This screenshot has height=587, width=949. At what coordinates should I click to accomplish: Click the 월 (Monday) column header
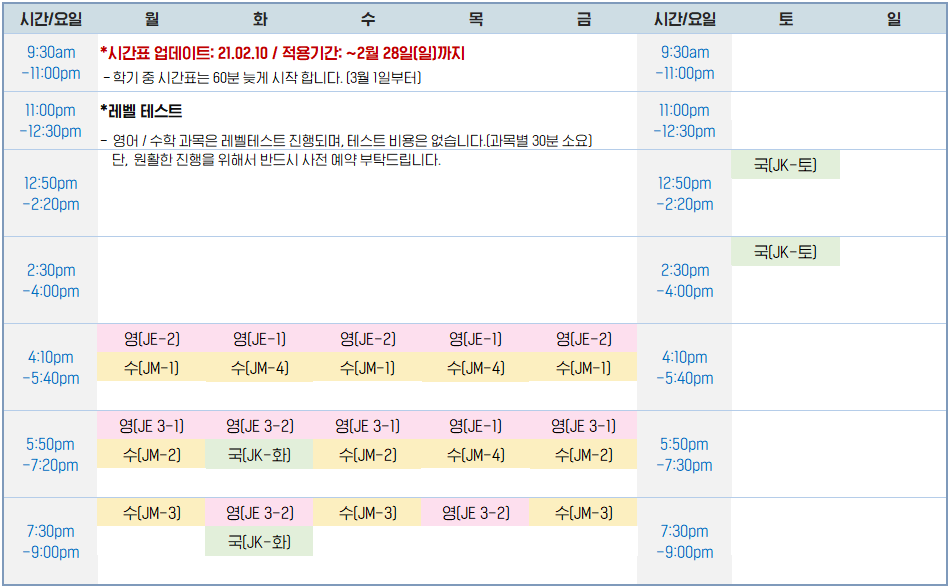[152, 19]
